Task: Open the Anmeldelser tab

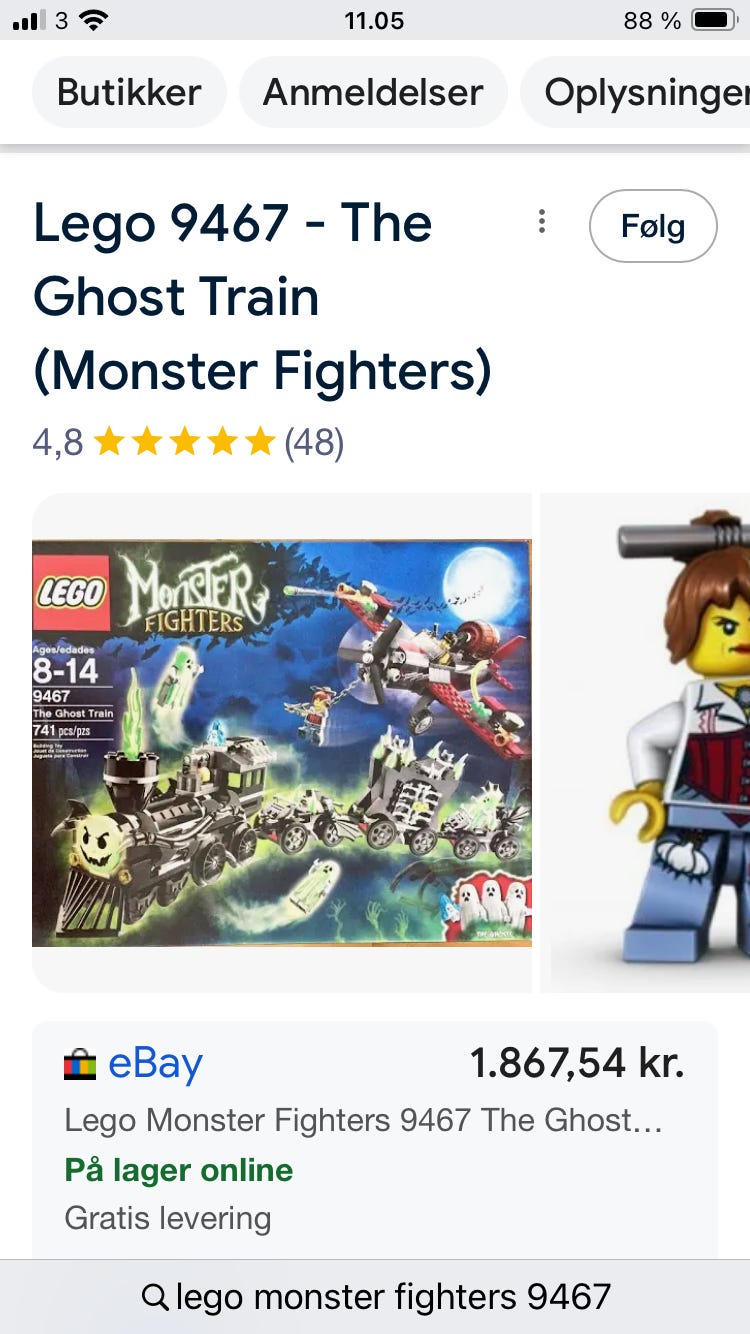Action: pos(373,92)
